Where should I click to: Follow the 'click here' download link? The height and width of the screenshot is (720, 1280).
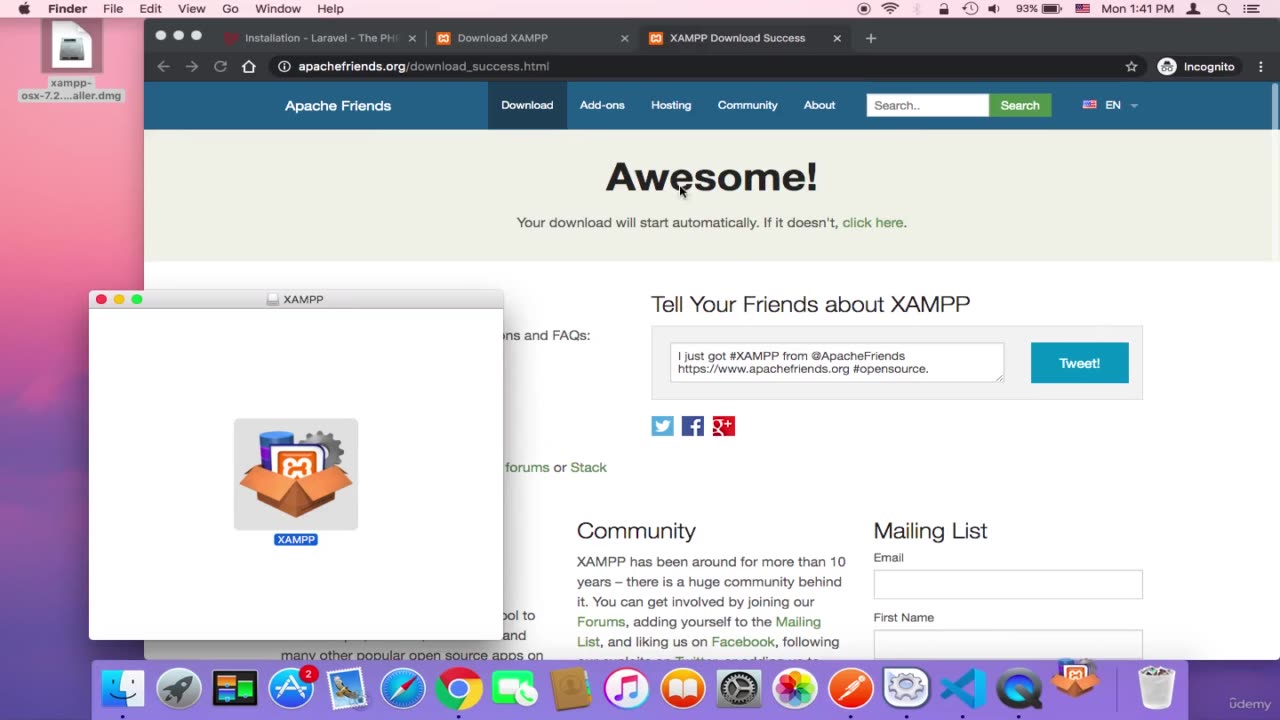point(873,222)
